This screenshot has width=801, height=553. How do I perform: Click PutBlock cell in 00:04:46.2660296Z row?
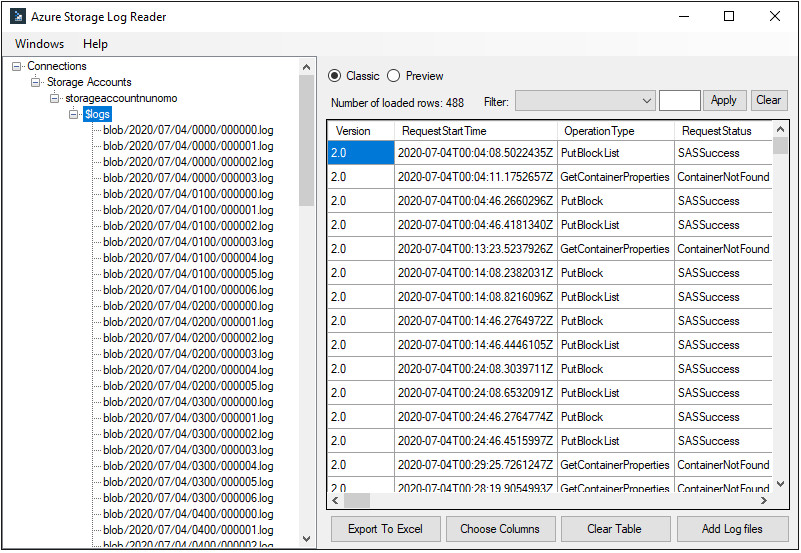[x=616, y=201]
